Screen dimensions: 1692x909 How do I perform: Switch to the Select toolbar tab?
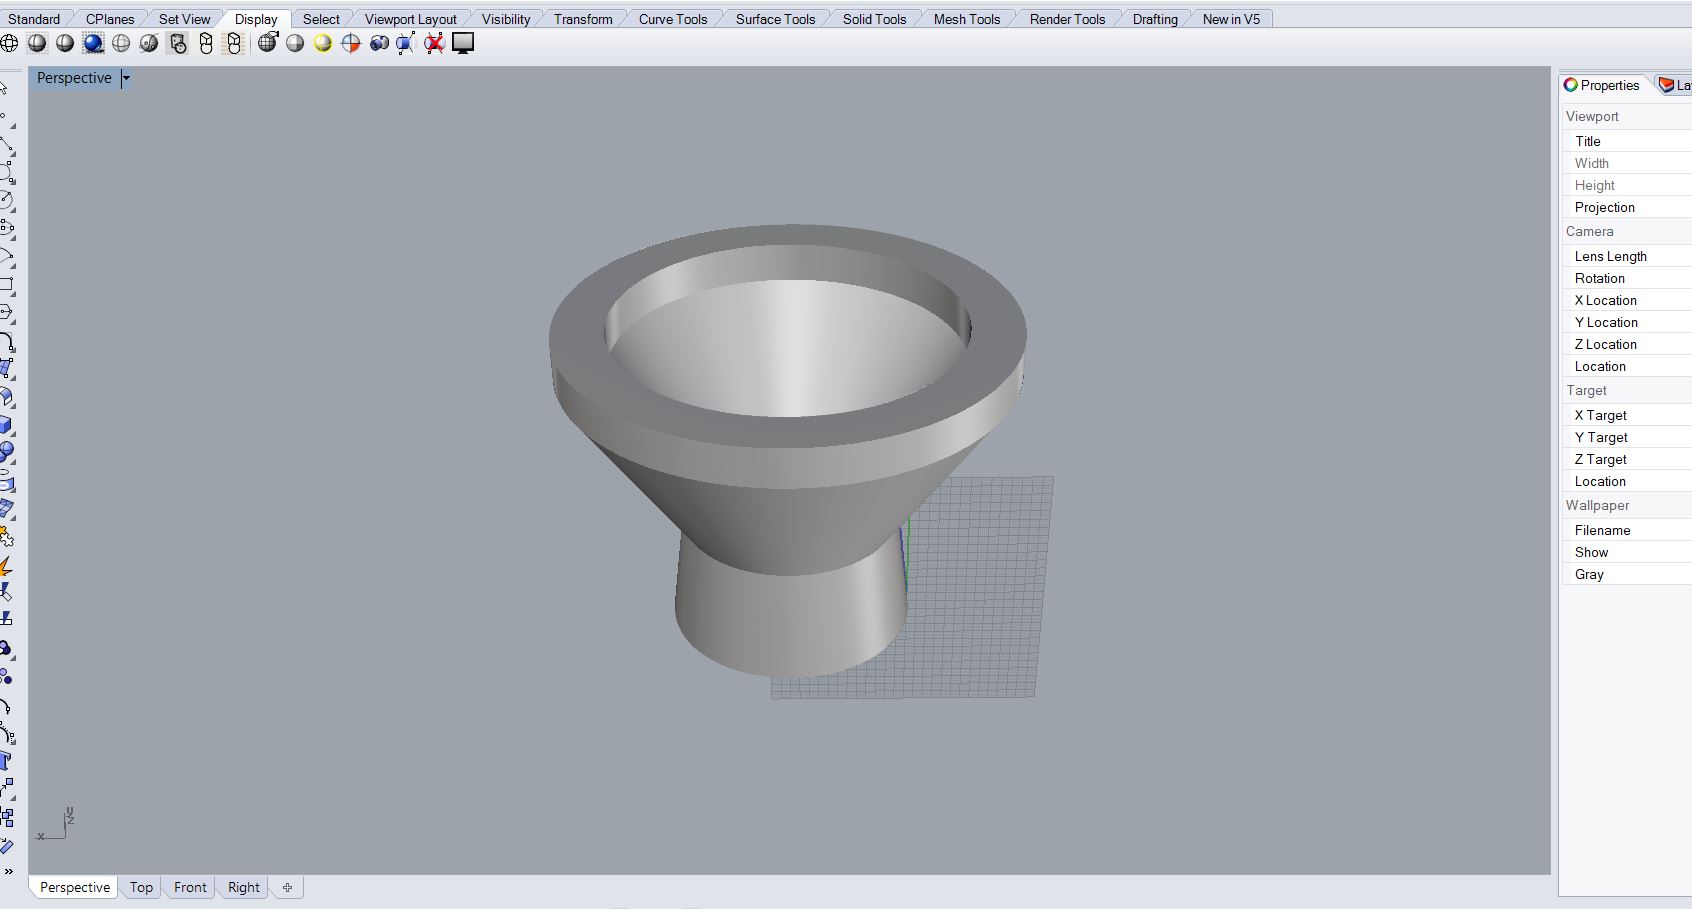click(x=321, y=19)
